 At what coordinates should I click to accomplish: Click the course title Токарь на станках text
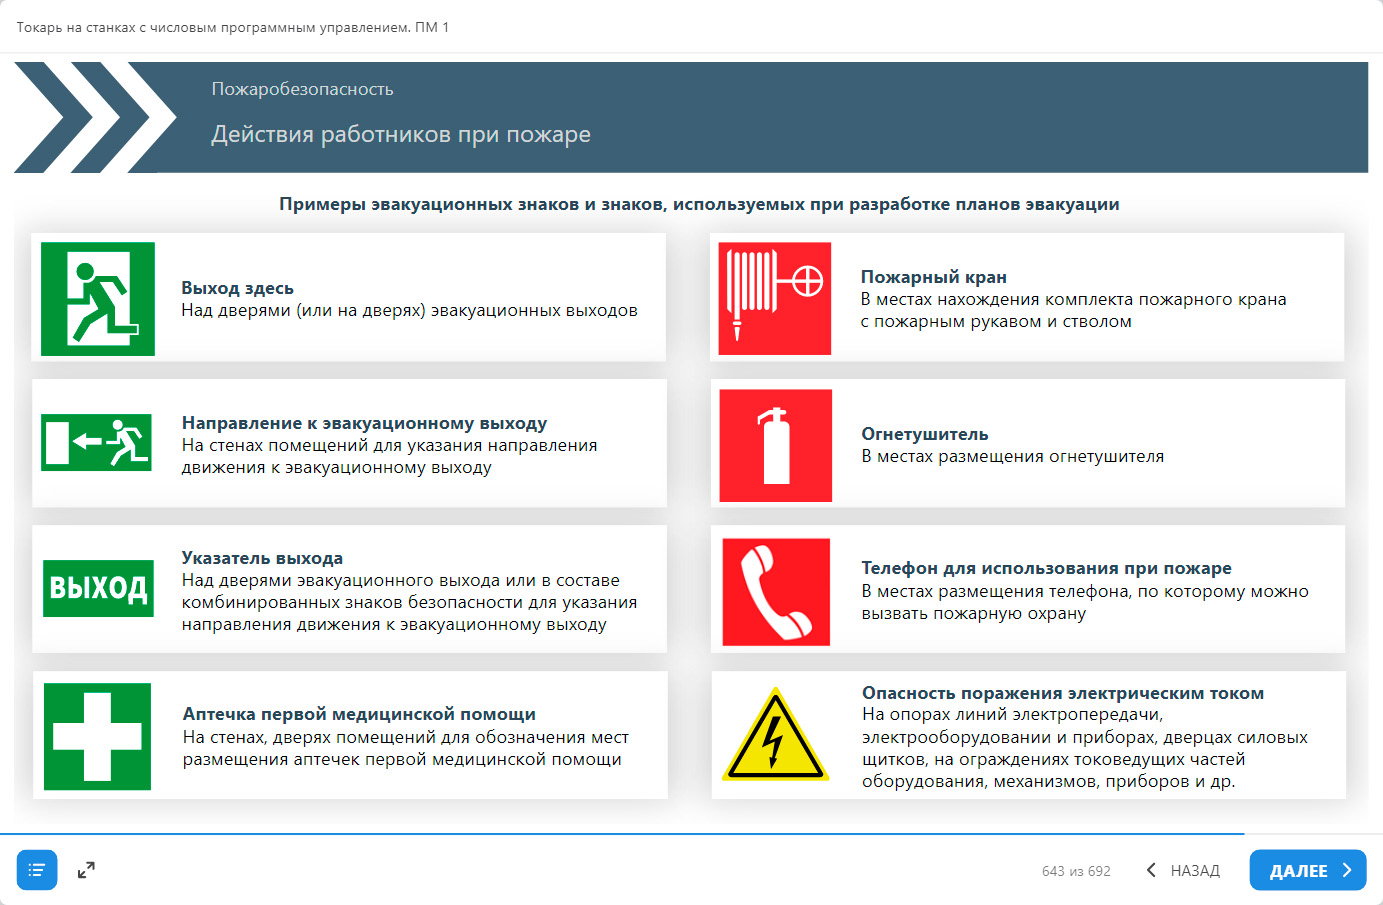[232, 27]
